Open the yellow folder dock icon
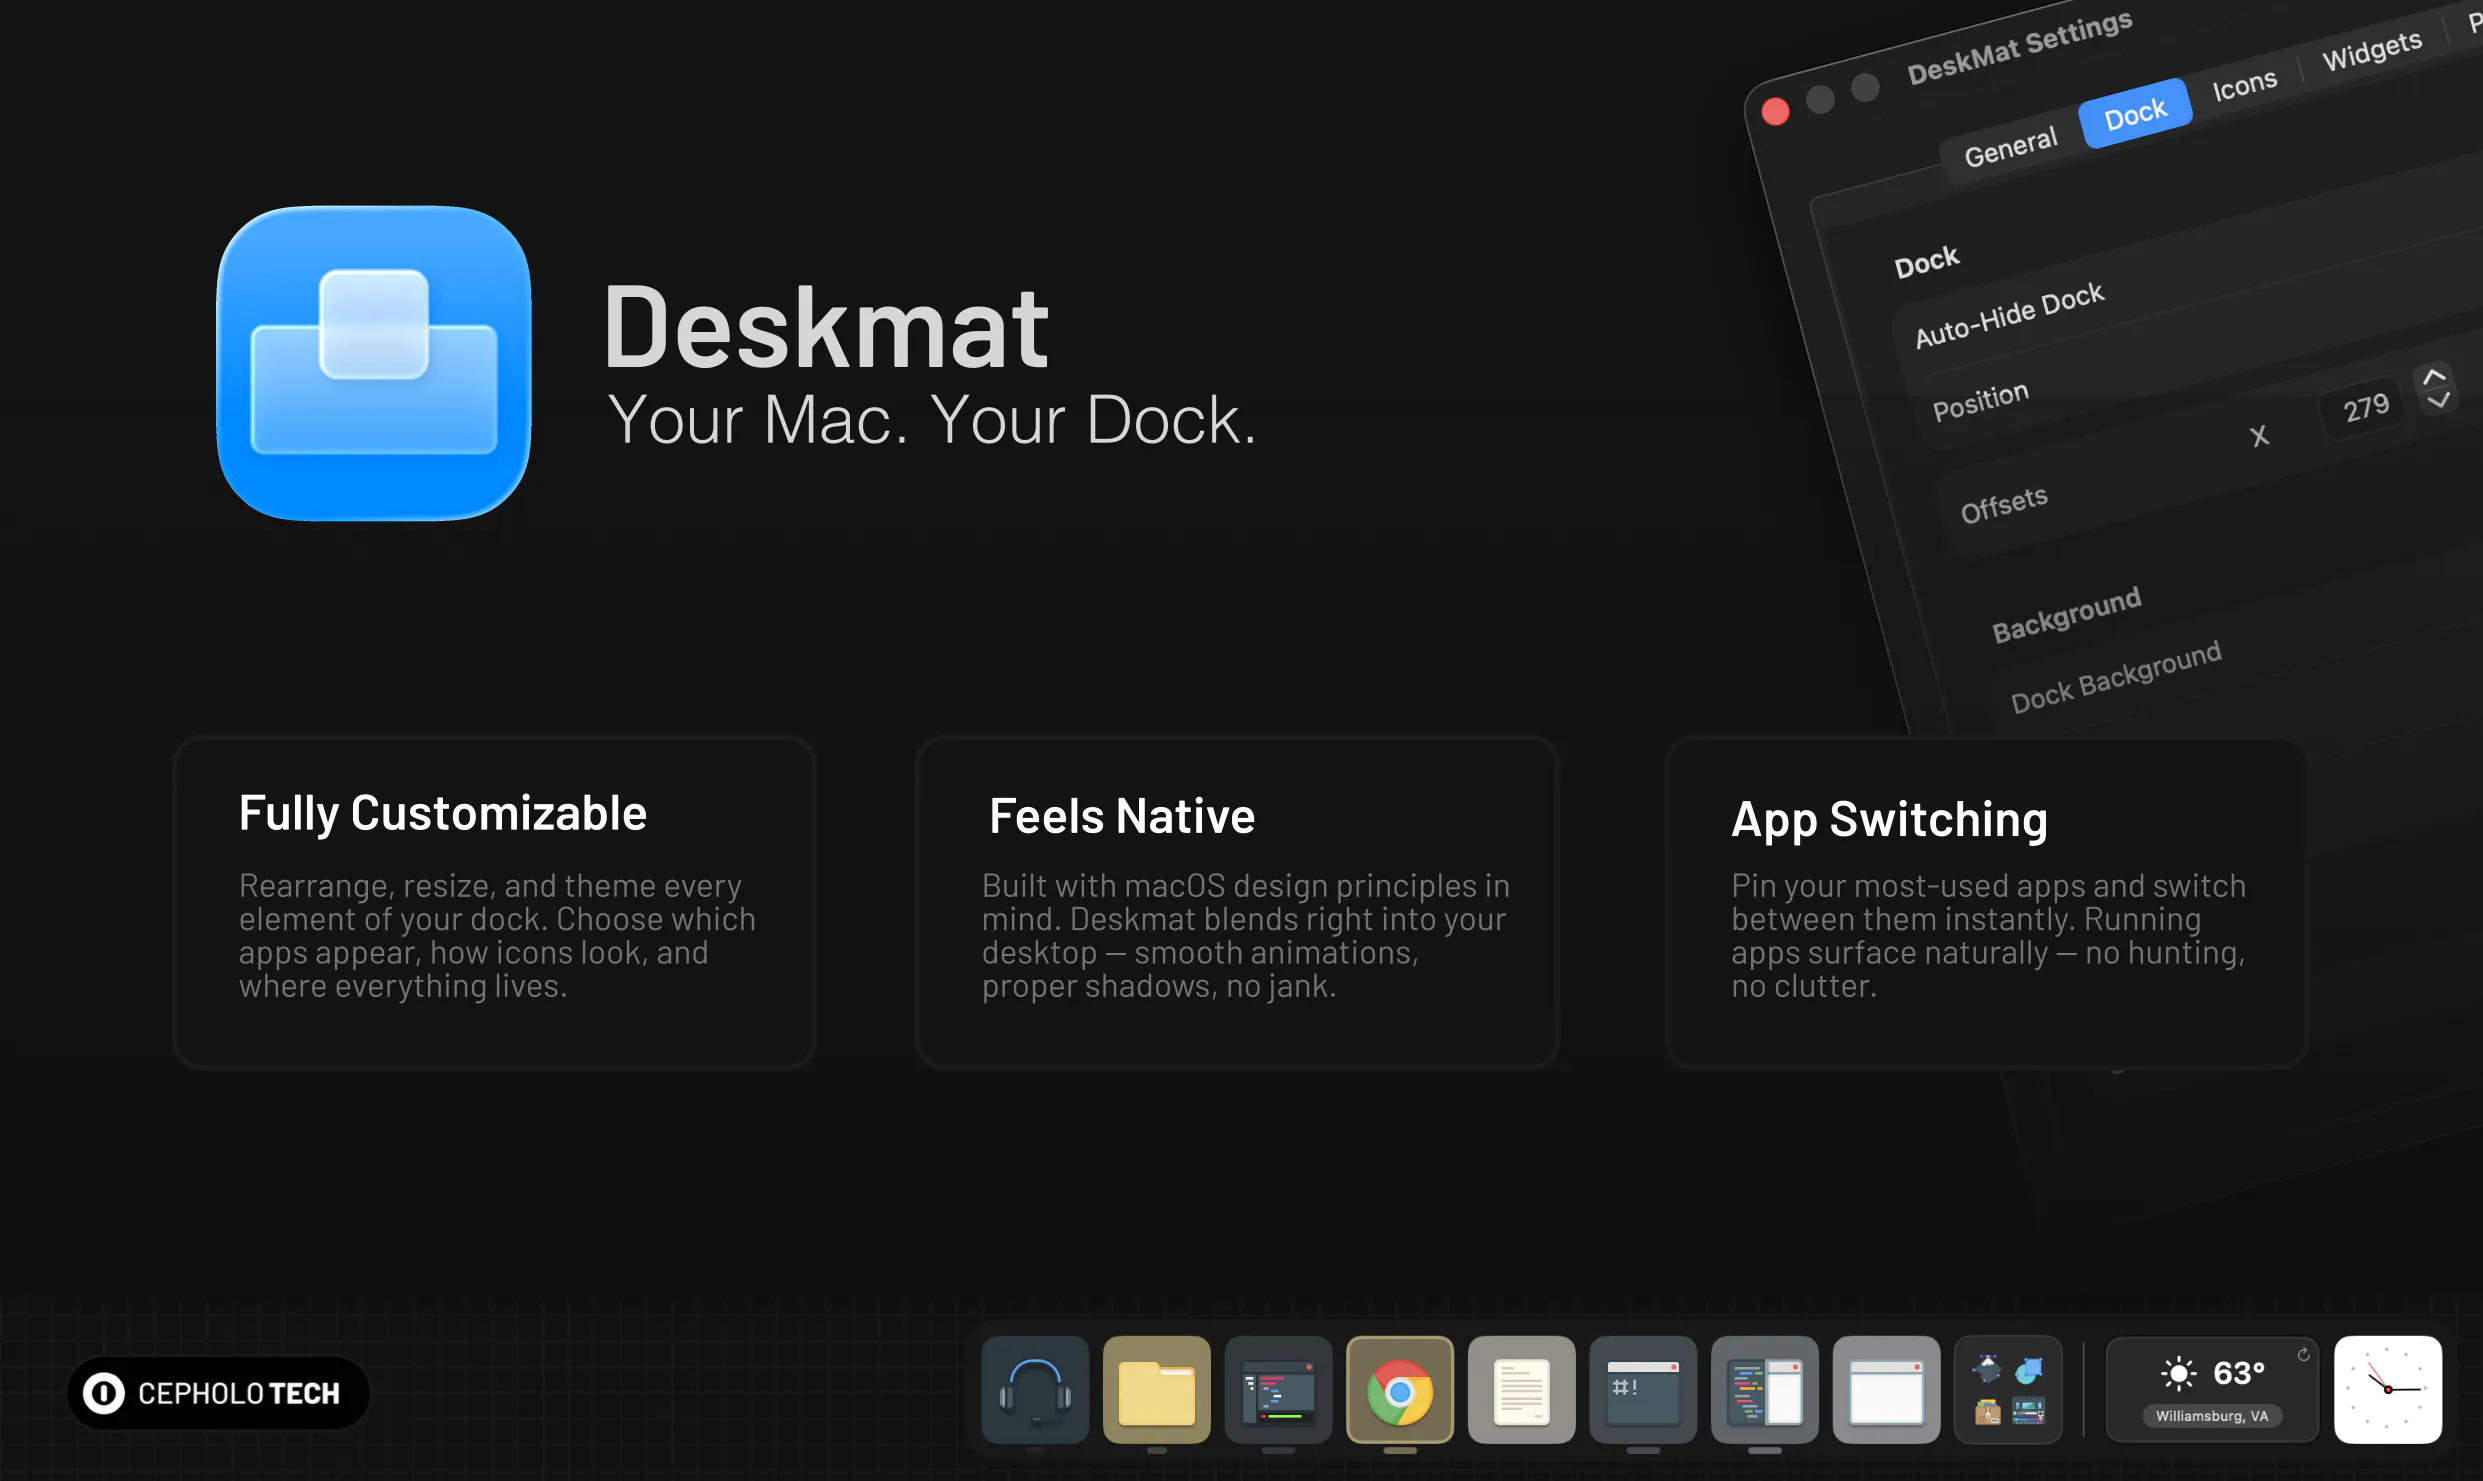Viewport: 2483px width, 1481px height. pyautogui.click(x=1156, y=1389)
